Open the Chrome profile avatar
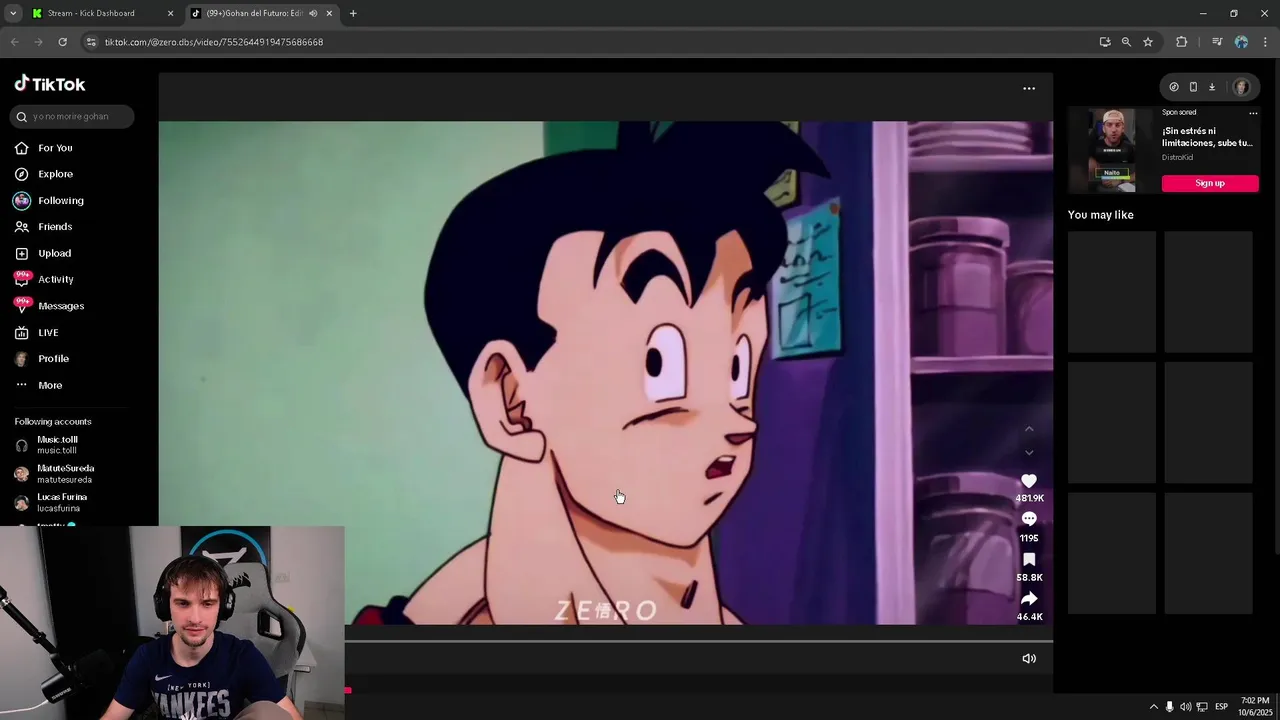1280x720 pixels. point(1241,42)
